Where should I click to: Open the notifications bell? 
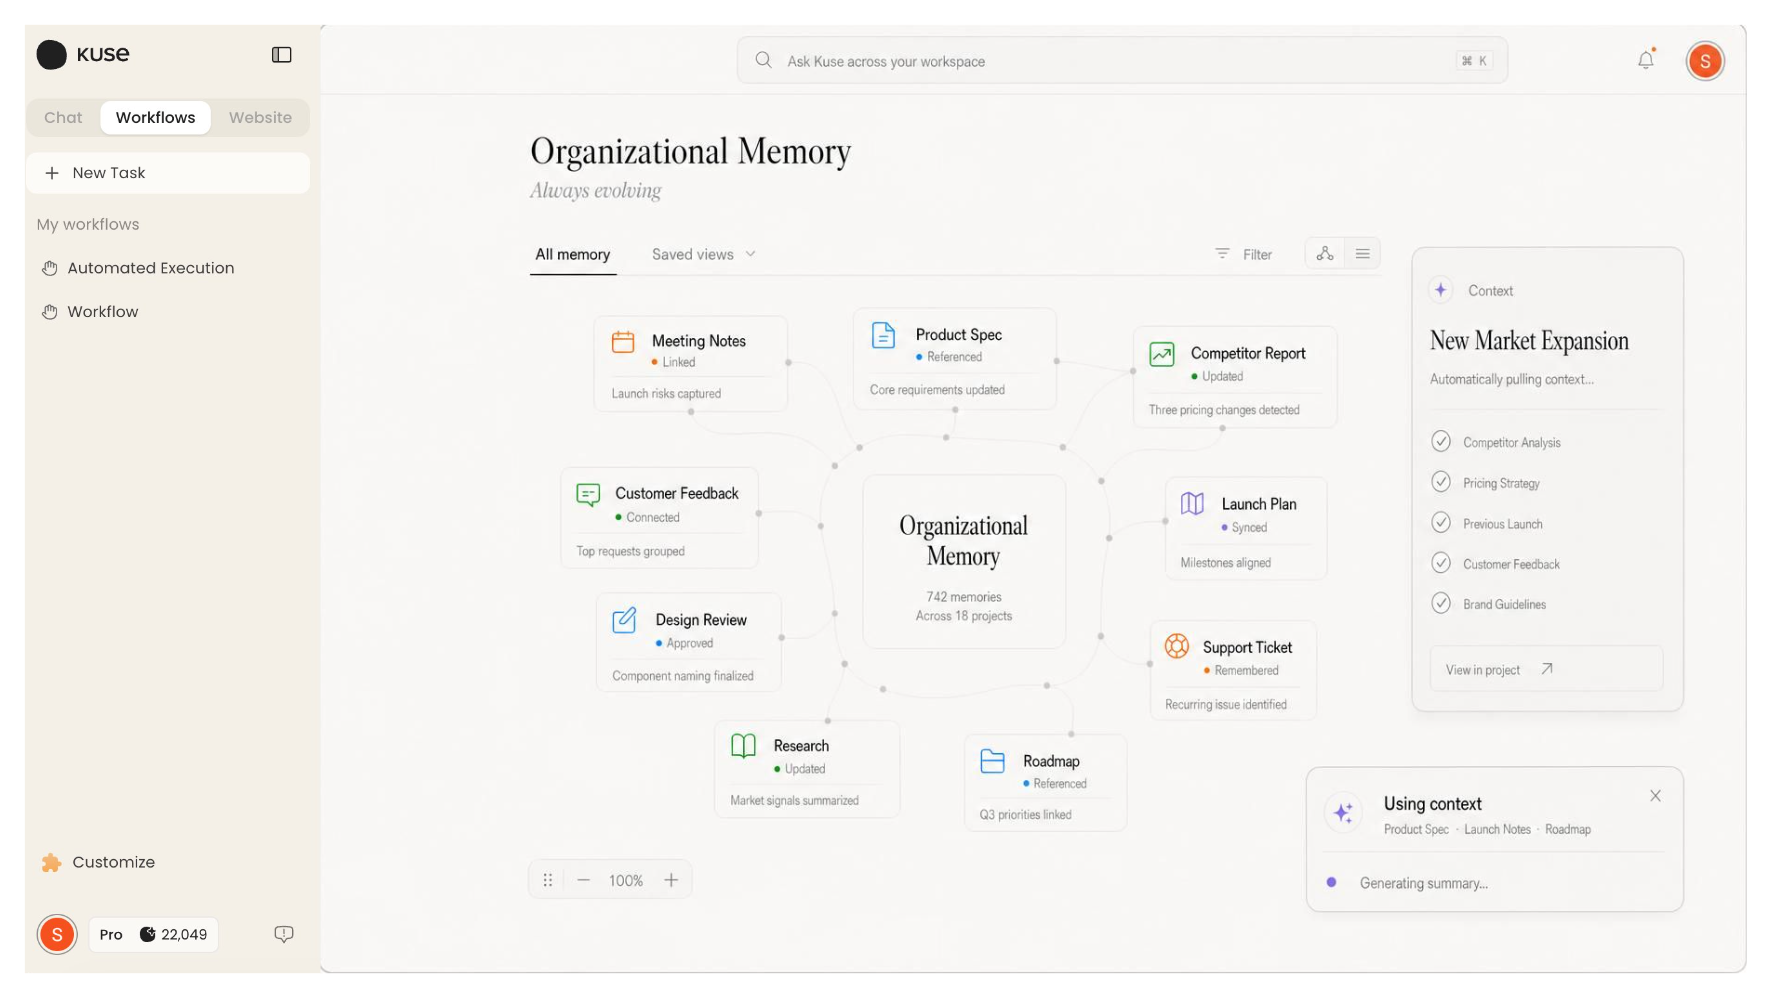click(x=1645, y=61)
